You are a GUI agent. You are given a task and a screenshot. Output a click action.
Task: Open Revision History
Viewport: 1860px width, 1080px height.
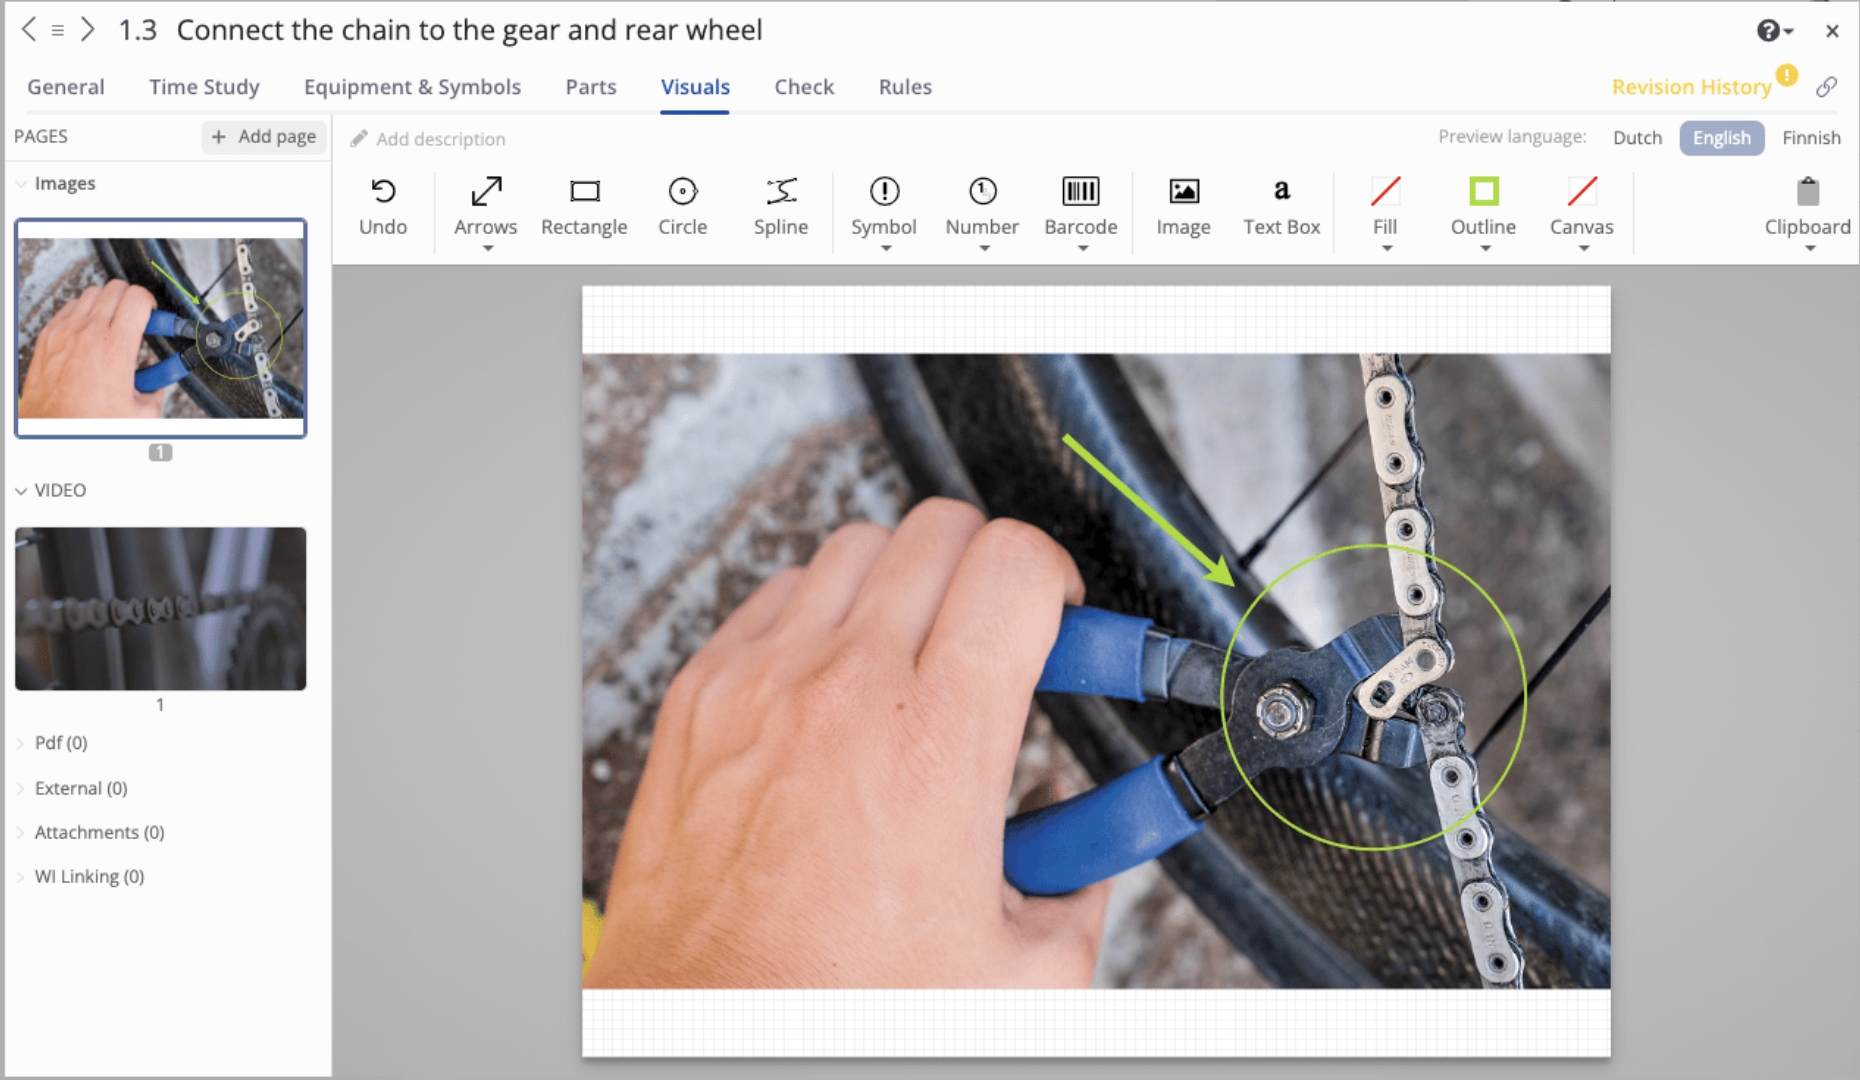click(1690, 87)
